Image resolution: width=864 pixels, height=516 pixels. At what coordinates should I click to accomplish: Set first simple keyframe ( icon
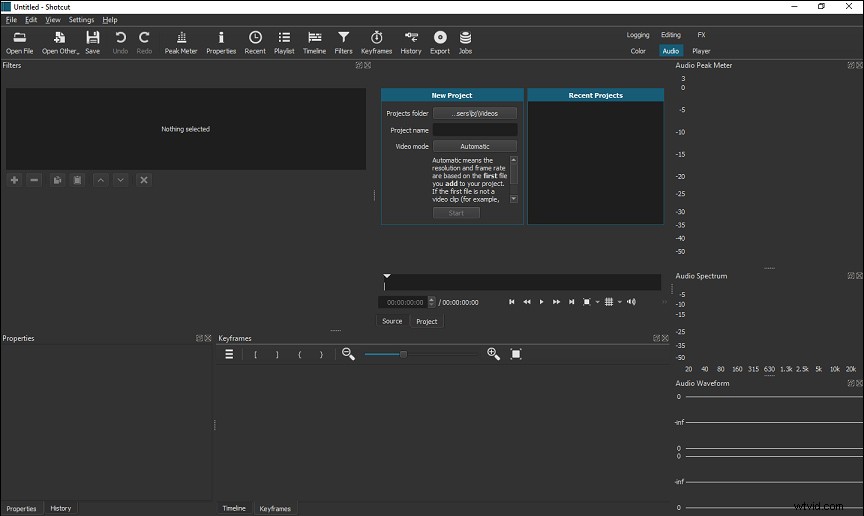[x=299, y=354]
